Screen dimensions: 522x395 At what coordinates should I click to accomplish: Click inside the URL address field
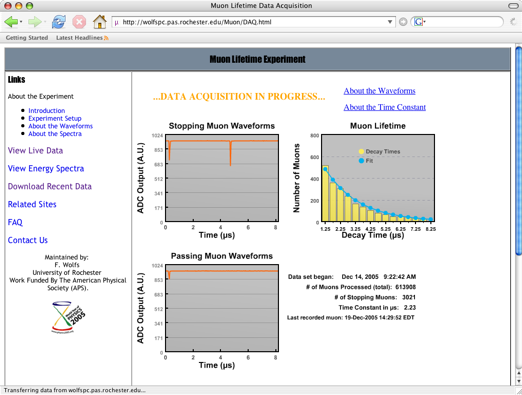point(252,22)
